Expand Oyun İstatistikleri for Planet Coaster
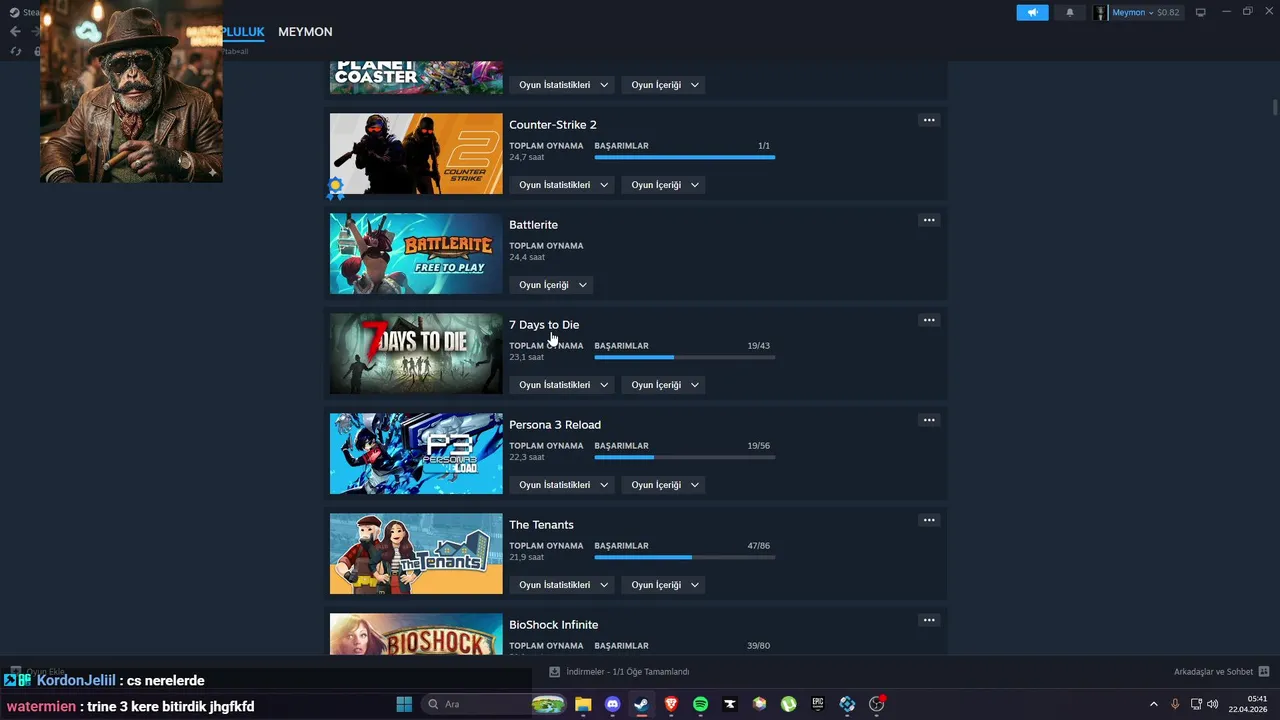This screenshot has height=720, width=1280. coord(563,85)
